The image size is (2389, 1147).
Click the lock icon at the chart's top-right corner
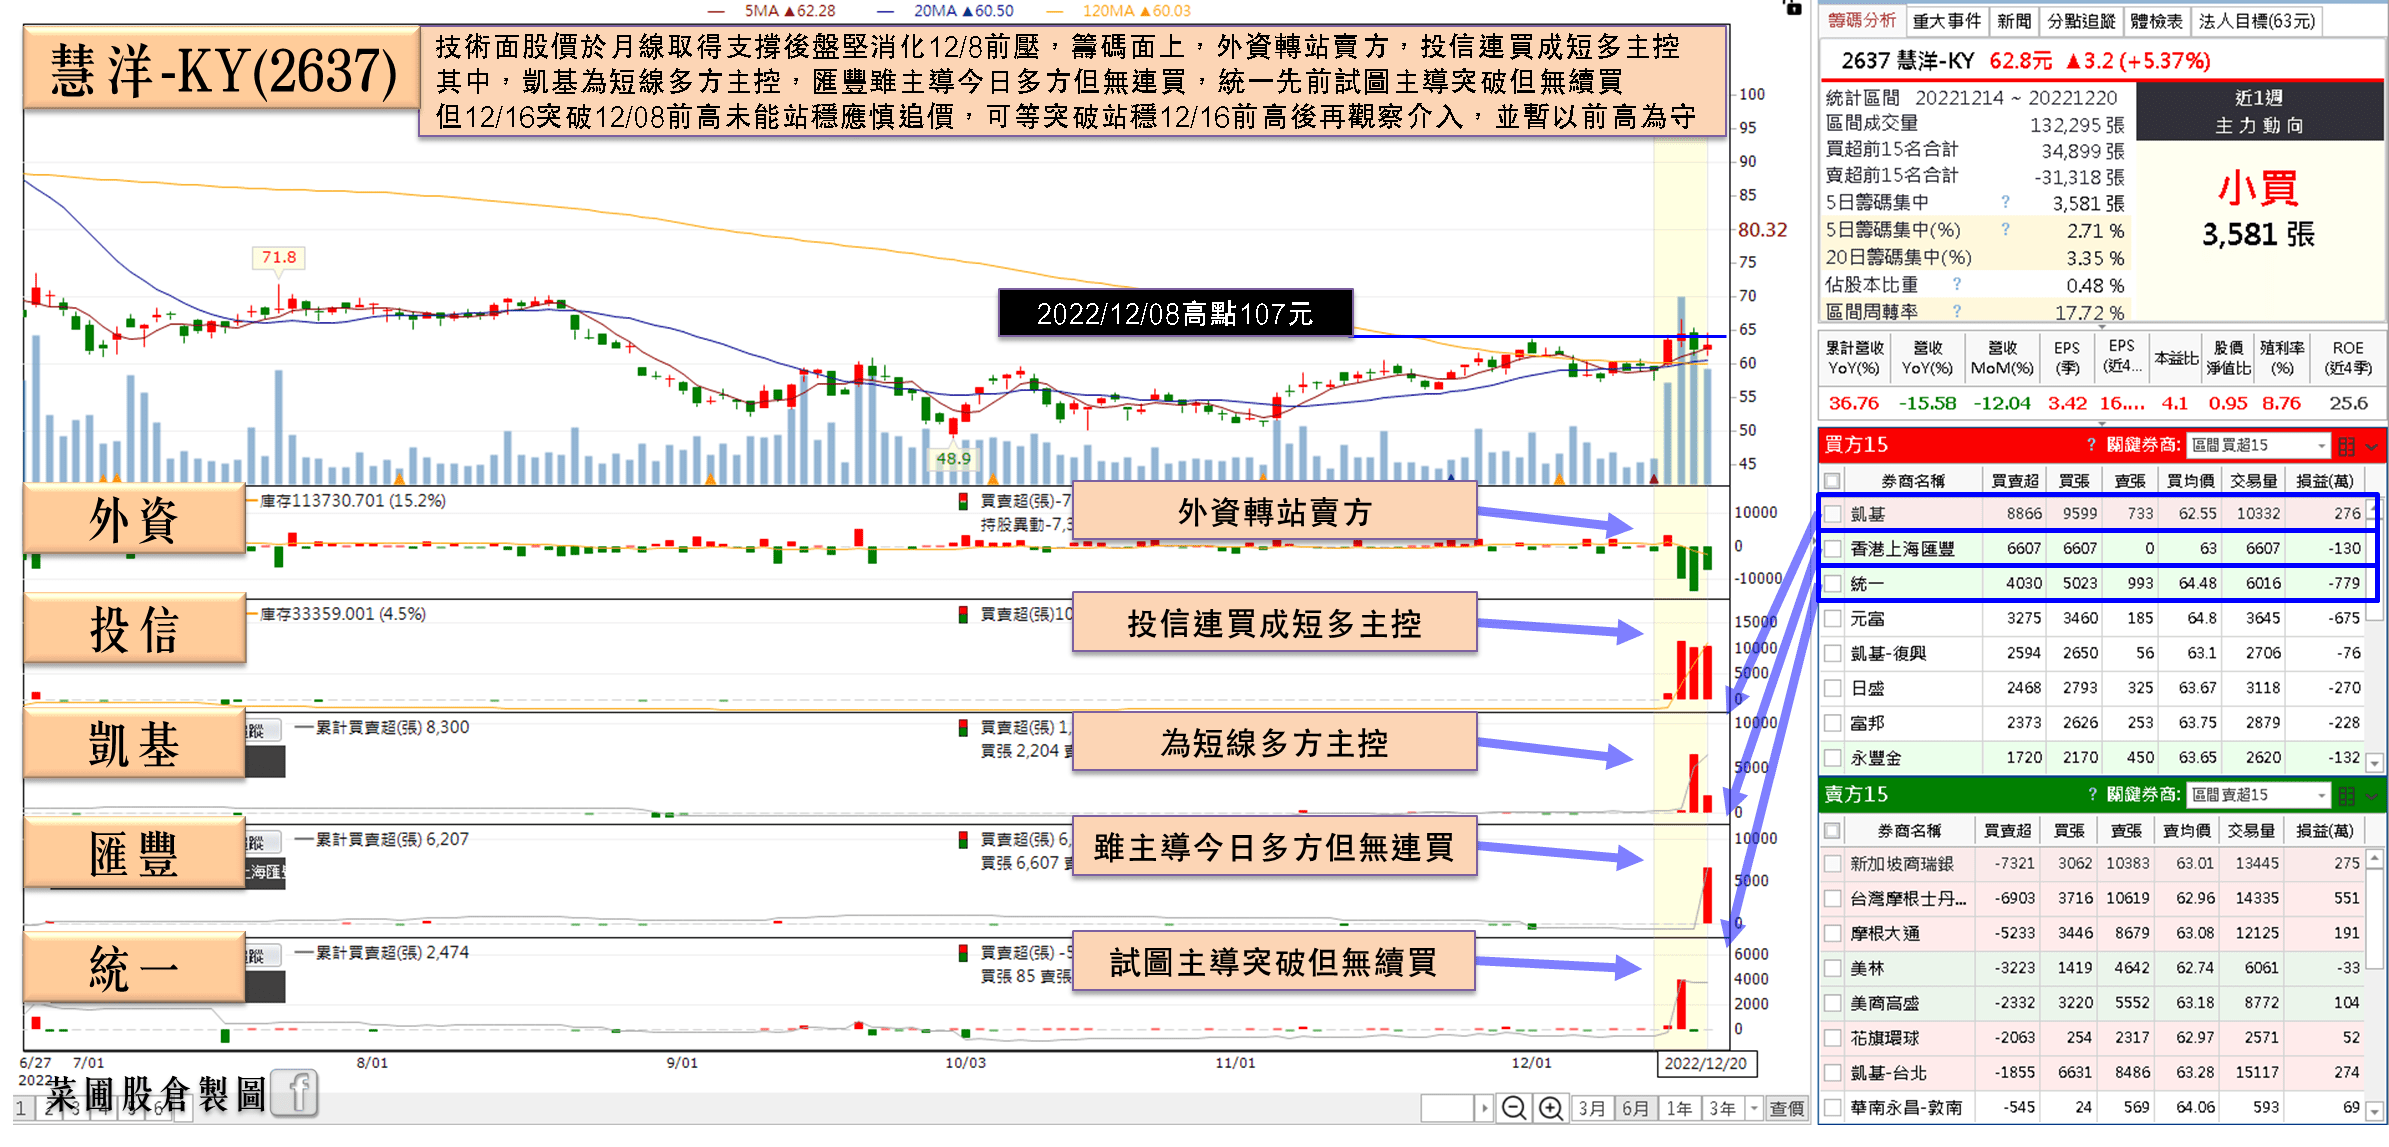[x=1792, y=7]
